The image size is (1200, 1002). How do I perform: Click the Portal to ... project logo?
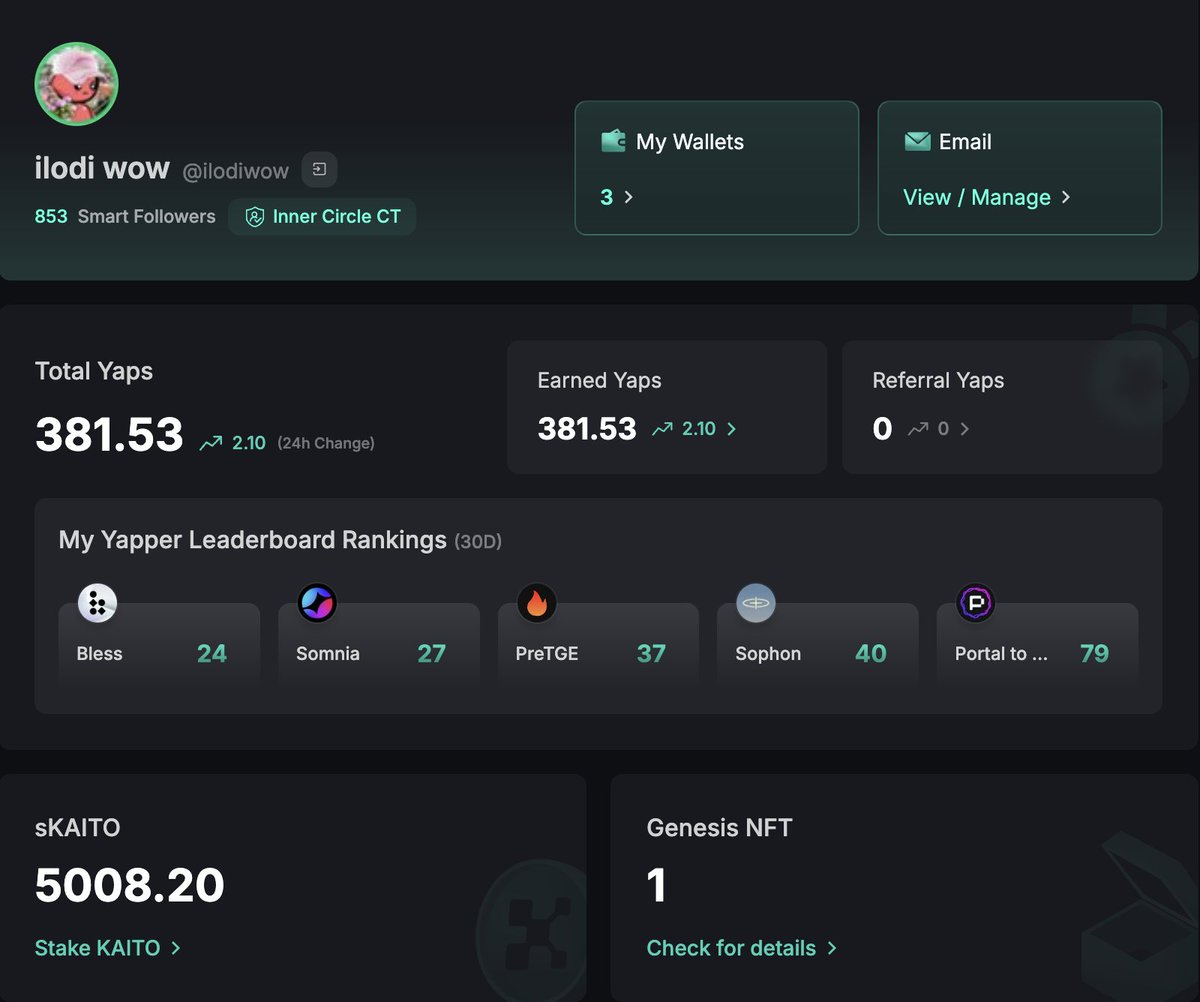click(x=976, y=603)
